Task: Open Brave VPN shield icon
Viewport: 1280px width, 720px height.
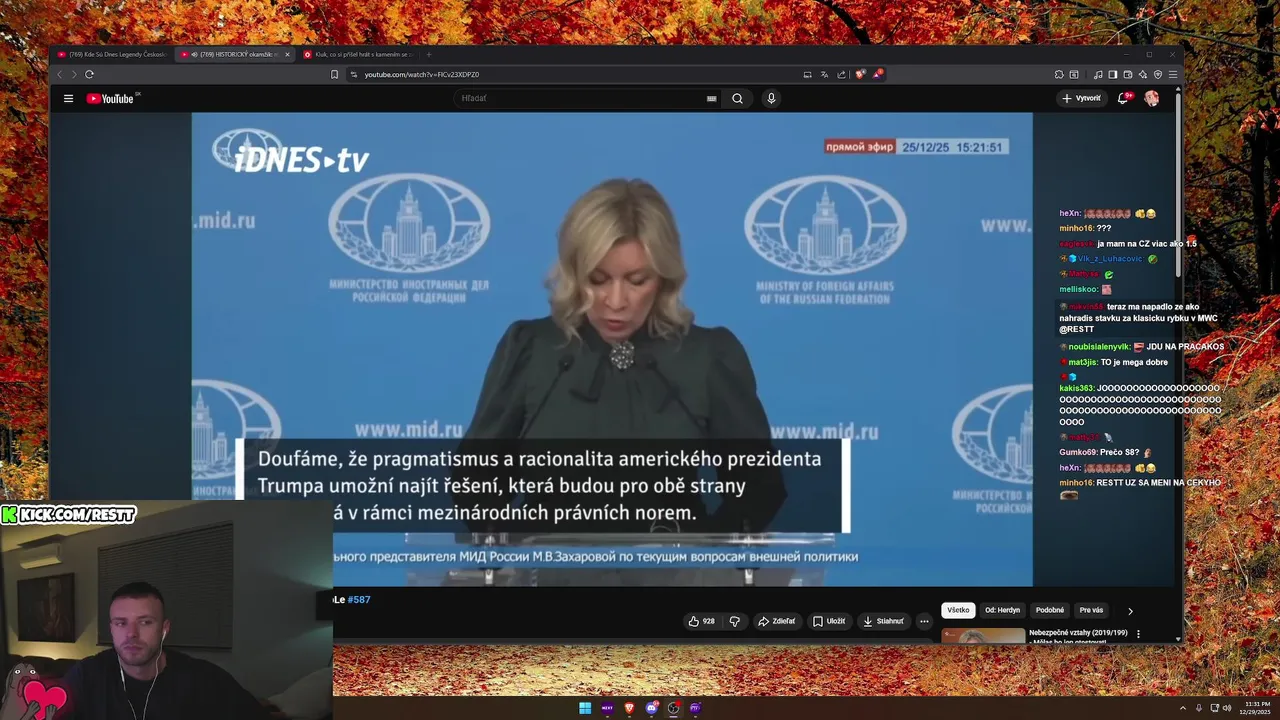Action: [x=1158, y=74]
